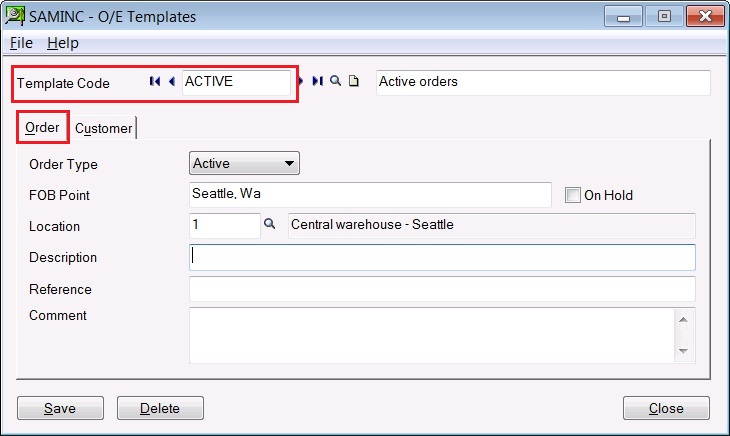The width and height of the screenshot is (730, 436).
Task: Maximize the O/E Templates window
Action: pyautogui.click(x=664, y=17)
